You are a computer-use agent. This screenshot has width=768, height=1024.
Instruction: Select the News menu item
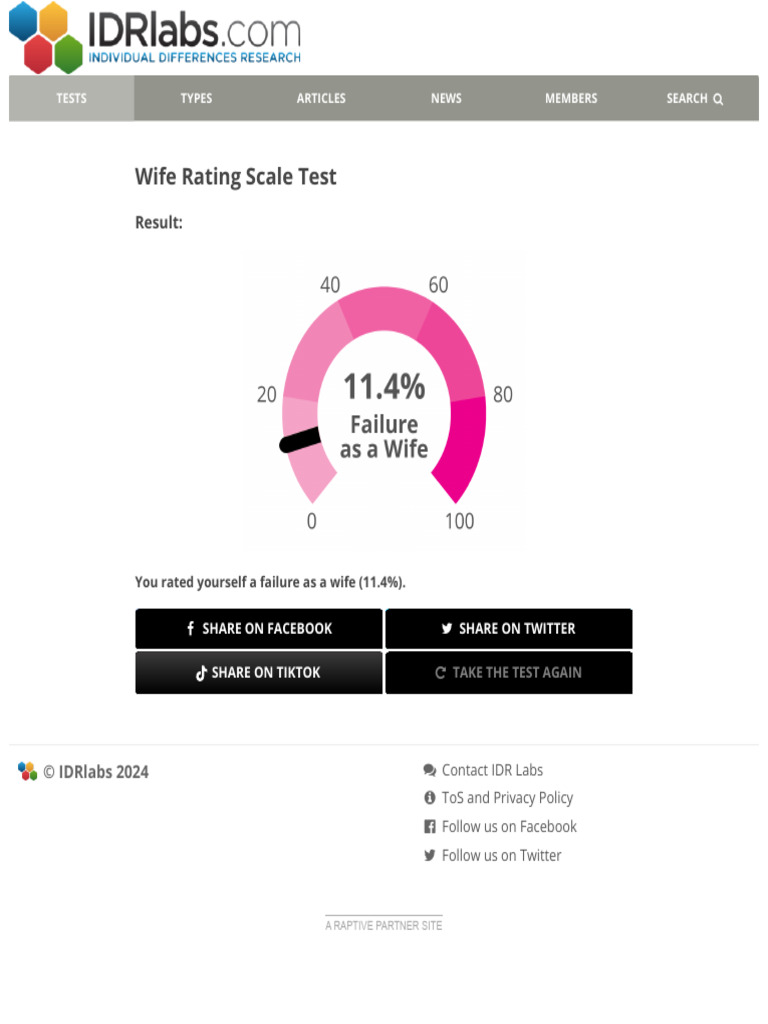pyautogui.click(x=446, y=99)
